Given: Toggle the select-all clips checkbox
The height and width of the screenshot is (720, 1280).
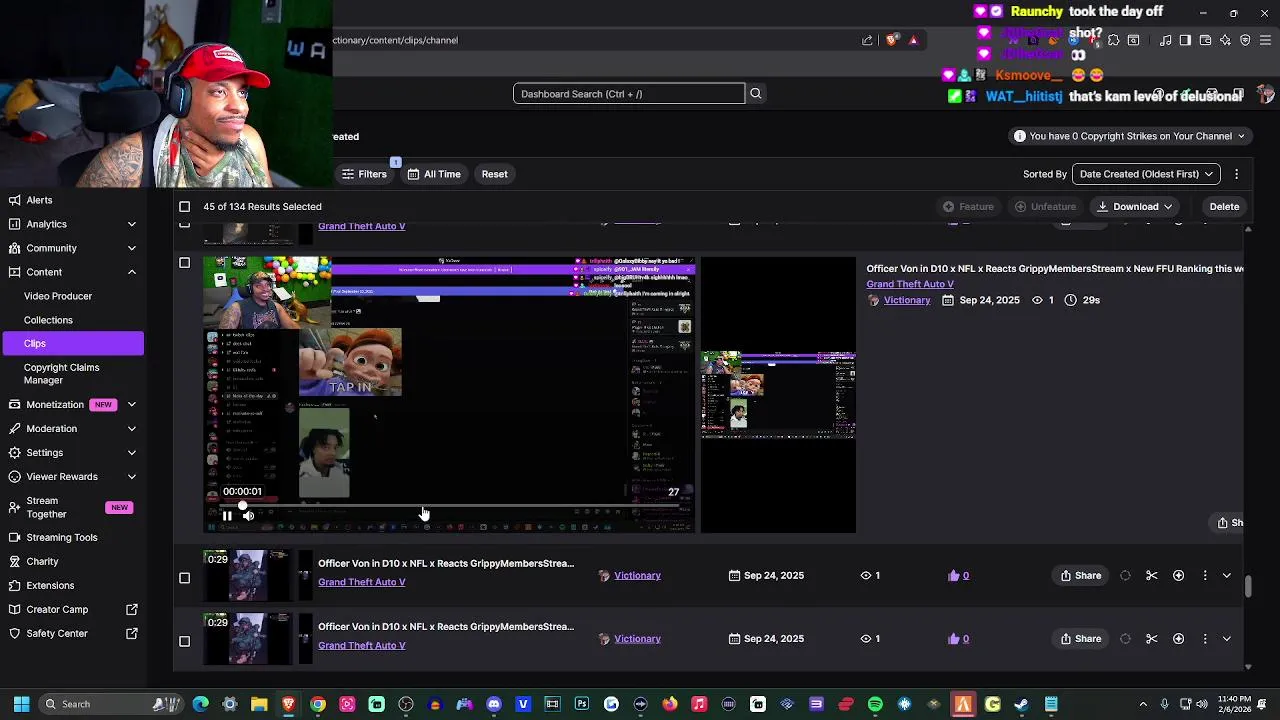Looking at the screenshot, I should pyautogui.click(x=184, y=207).
